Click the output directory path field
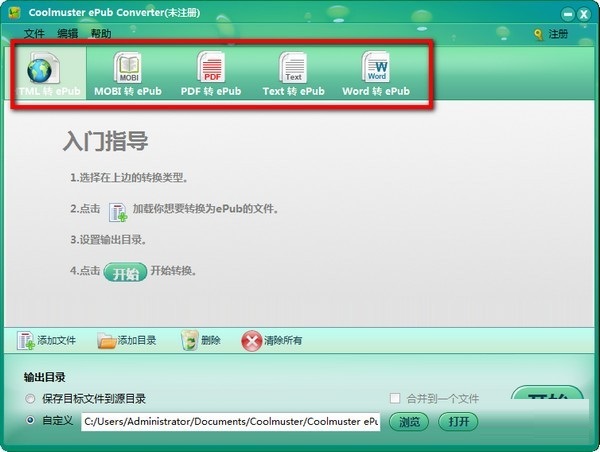This screenshot has width=600, height=452. (x=231, y=421)
